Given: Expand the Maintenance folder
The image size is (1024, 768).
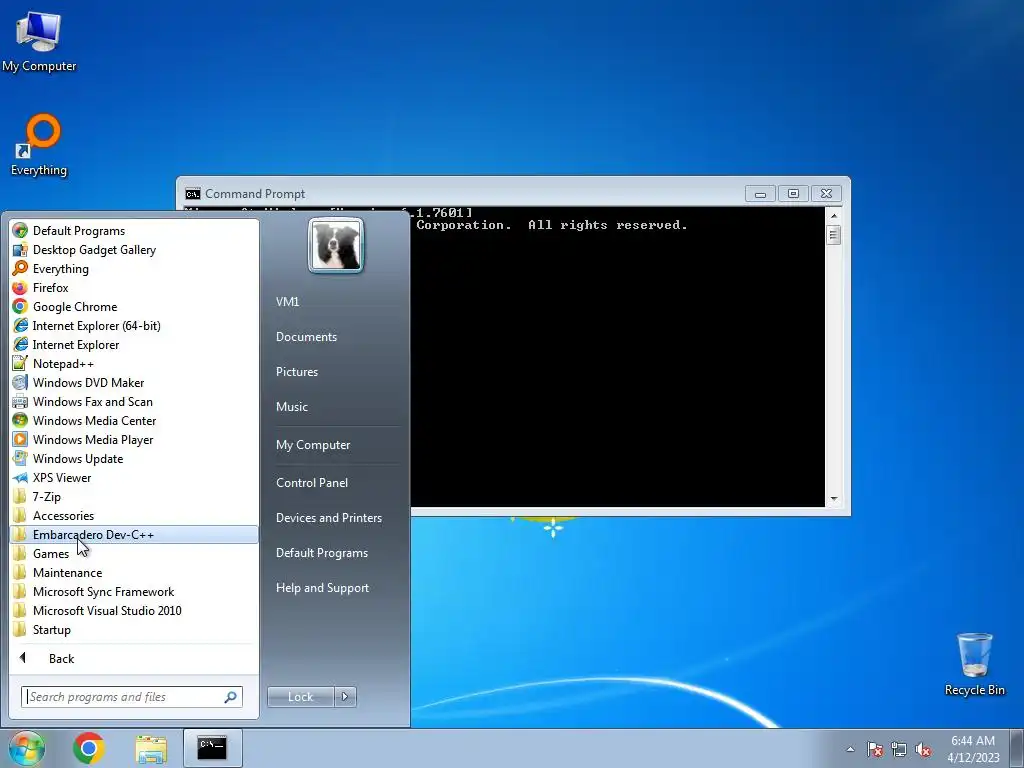Looking at the screenshot, I should pyautogui.click(x=134, y=572).
